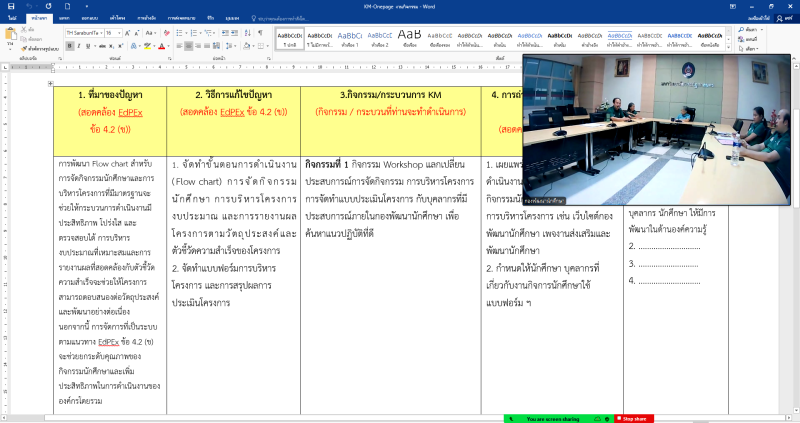Click the red font color swatch

161,46
